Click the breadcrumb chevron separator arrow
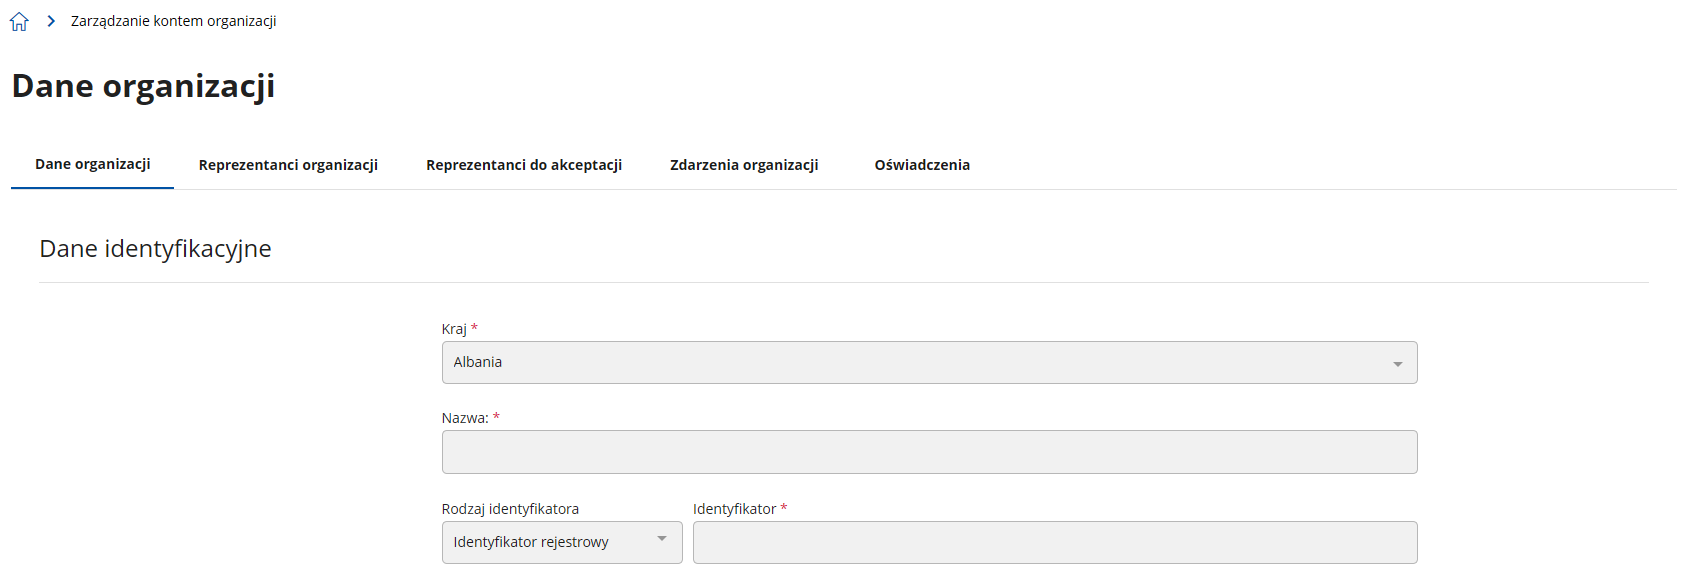This screenshot has height=577, width=1691. (51, 21)
